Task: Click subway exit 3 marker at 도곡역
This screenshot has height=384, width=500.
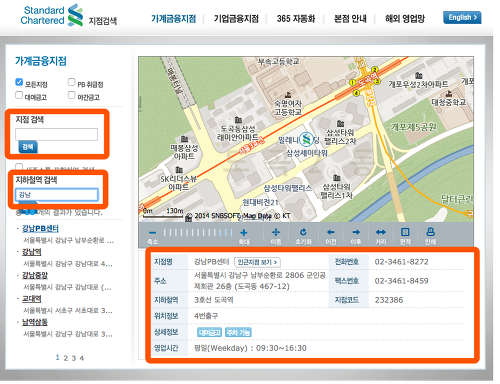Action: [x=377, y=81]
